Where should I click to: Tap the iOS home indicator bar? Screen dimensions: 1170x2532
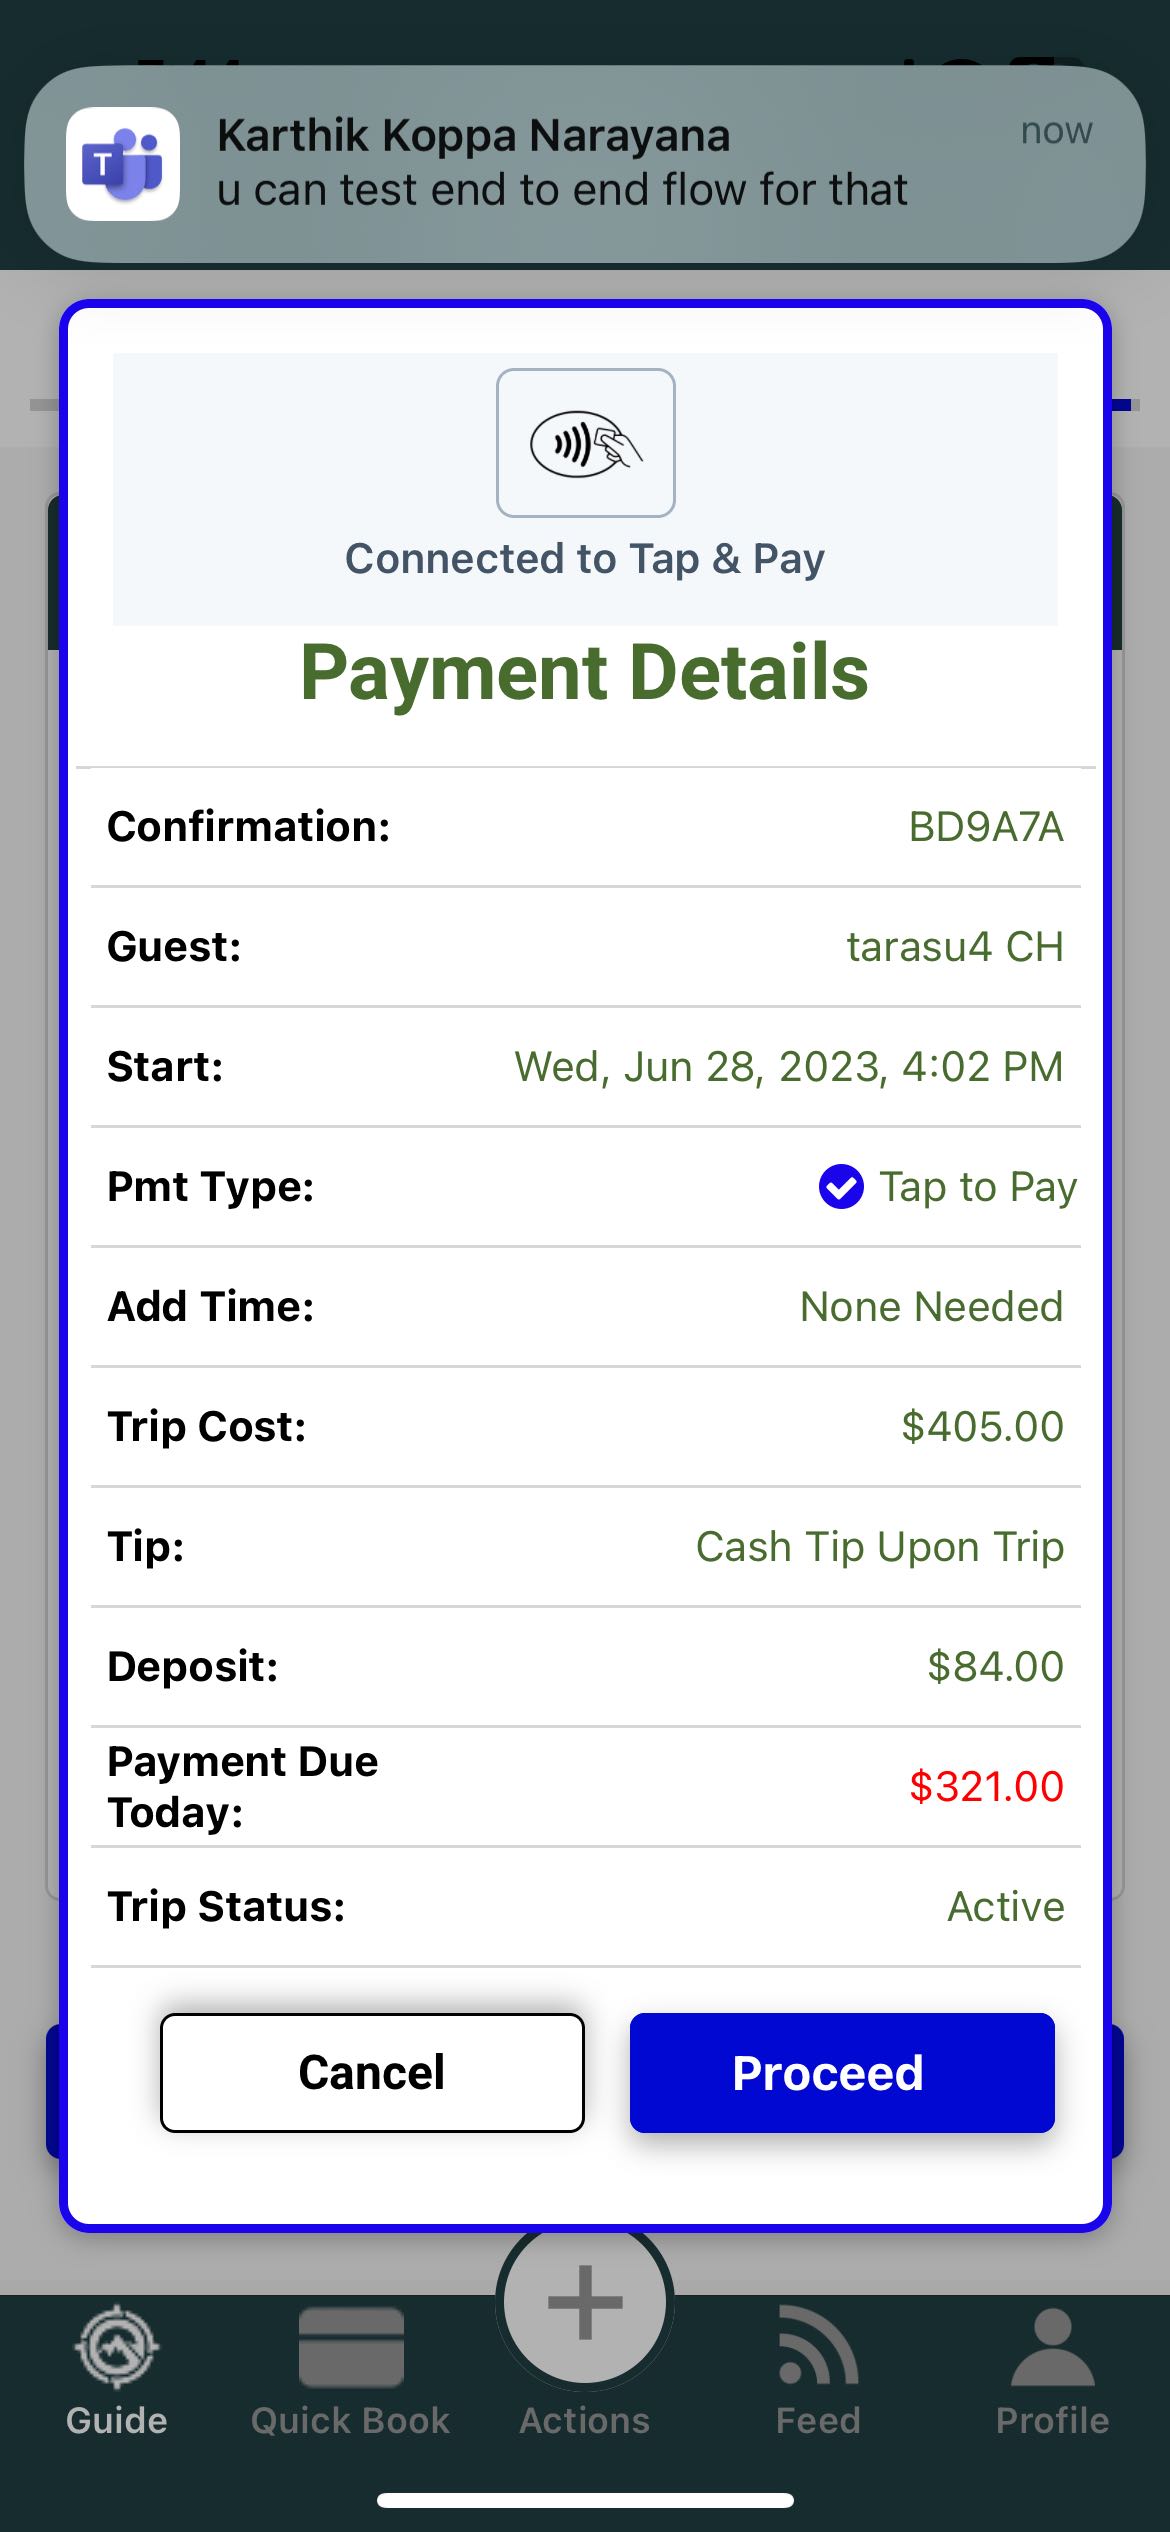(585, 2500)
